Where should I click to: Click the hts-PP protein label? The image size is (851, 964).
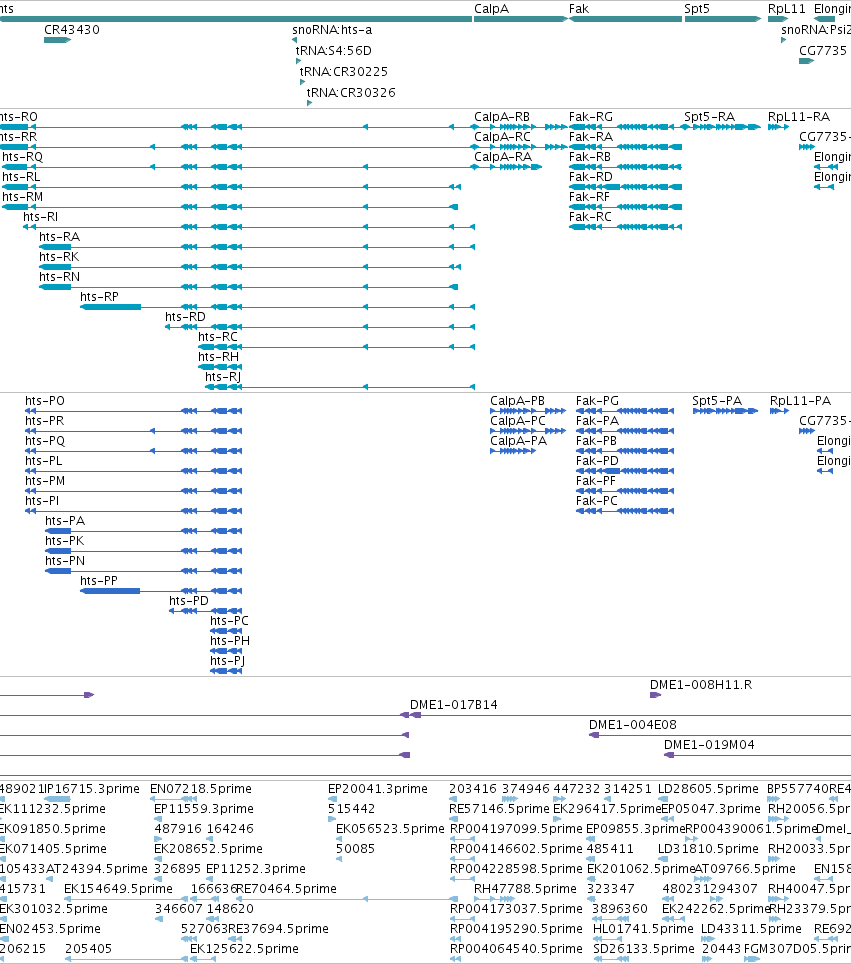pos(98,581)
